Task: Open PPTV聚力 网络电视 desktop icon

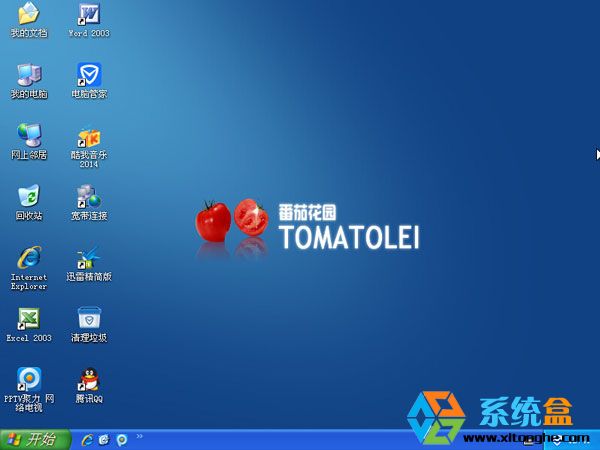Action: tap(28, 379)
